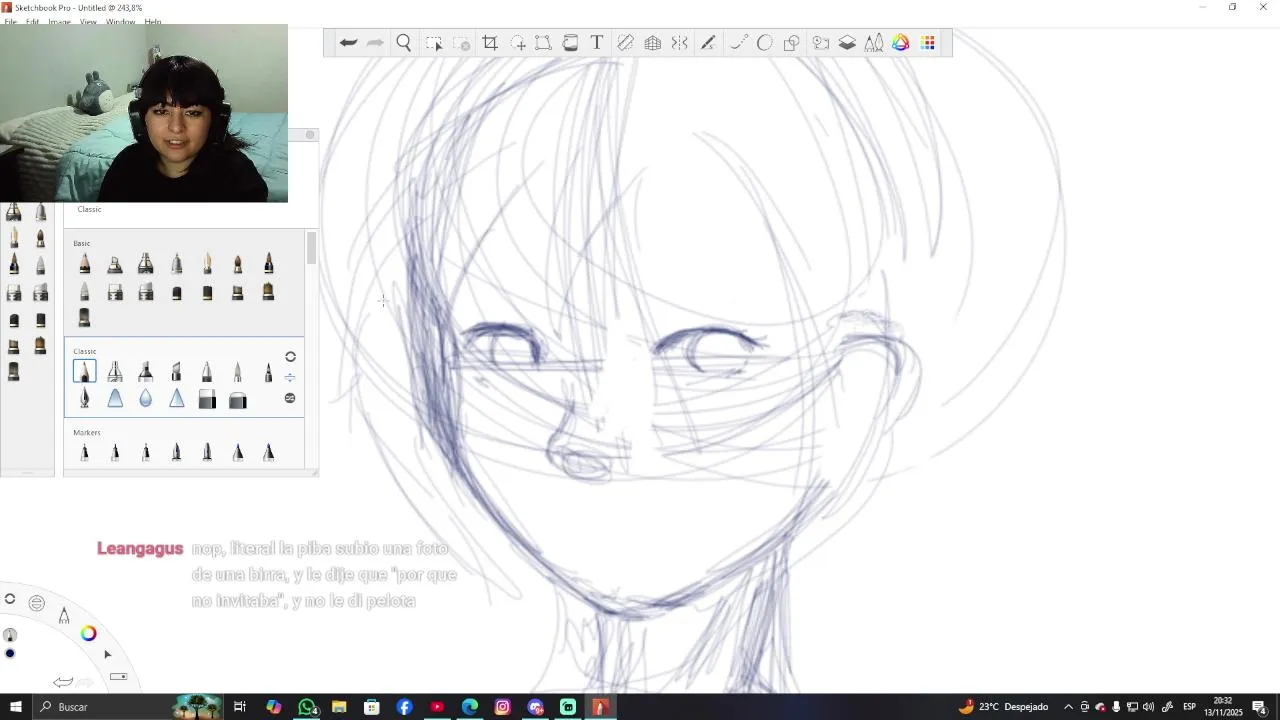Open the Window menu

click(120, 21)
